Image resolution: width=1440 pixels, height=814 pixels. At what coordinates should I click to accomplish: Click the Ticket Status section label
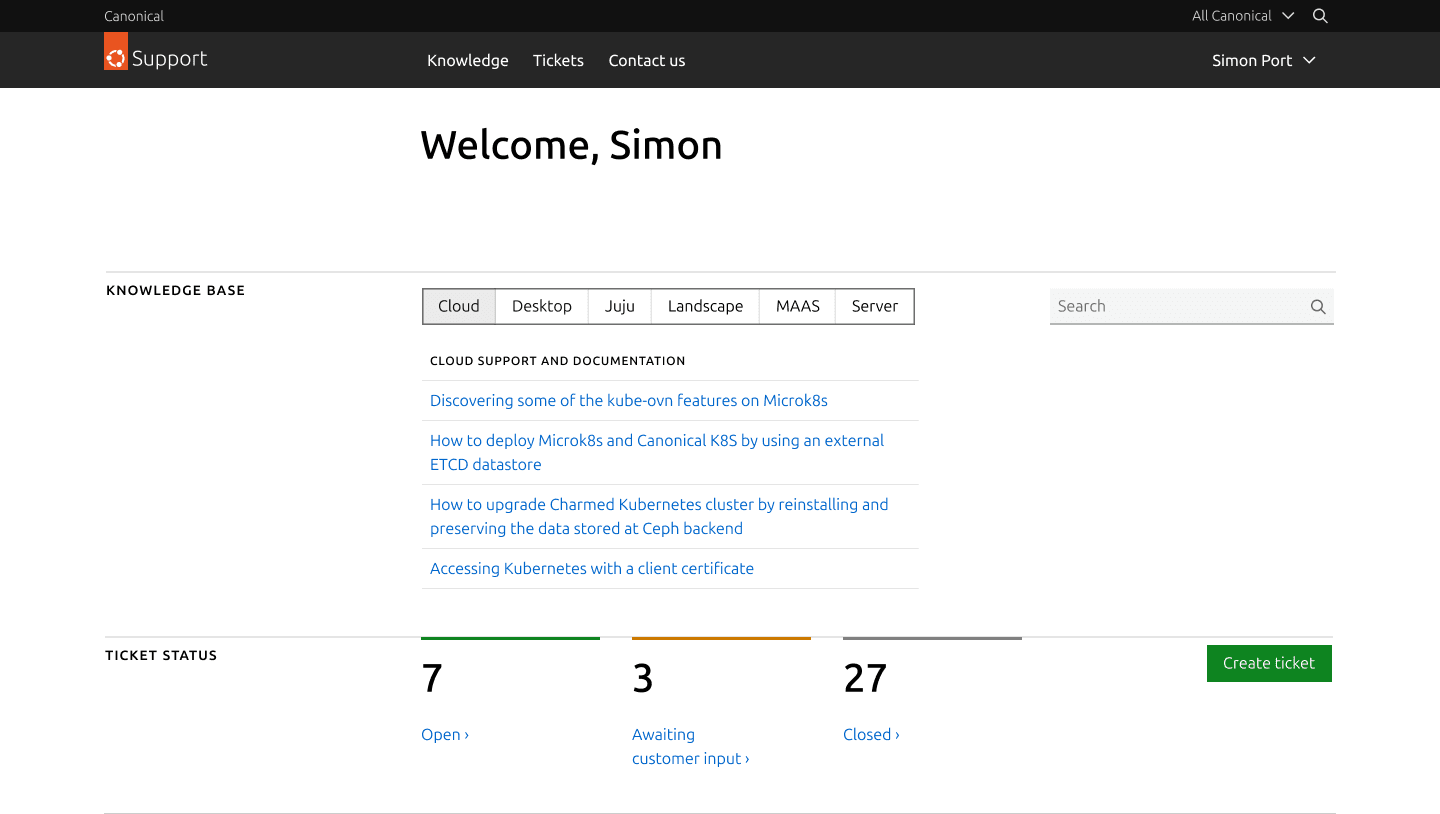coord(161,655)
